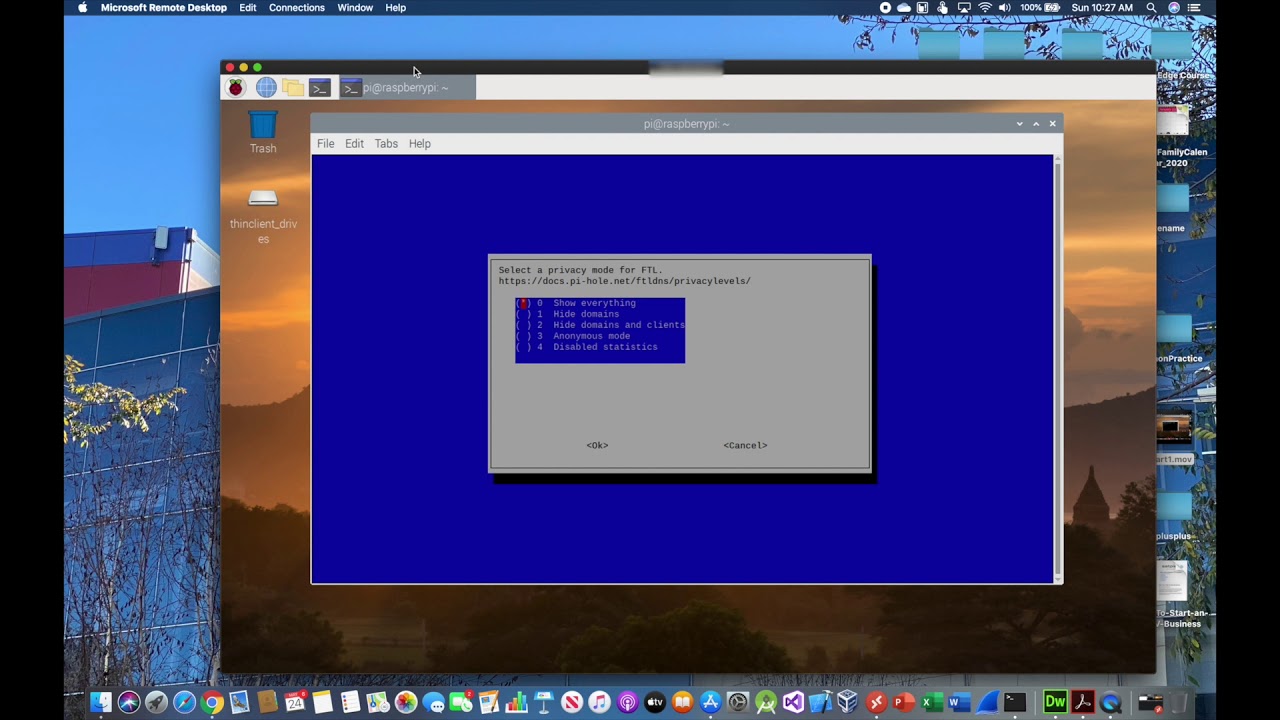Open Music app from the Dock

599,703
